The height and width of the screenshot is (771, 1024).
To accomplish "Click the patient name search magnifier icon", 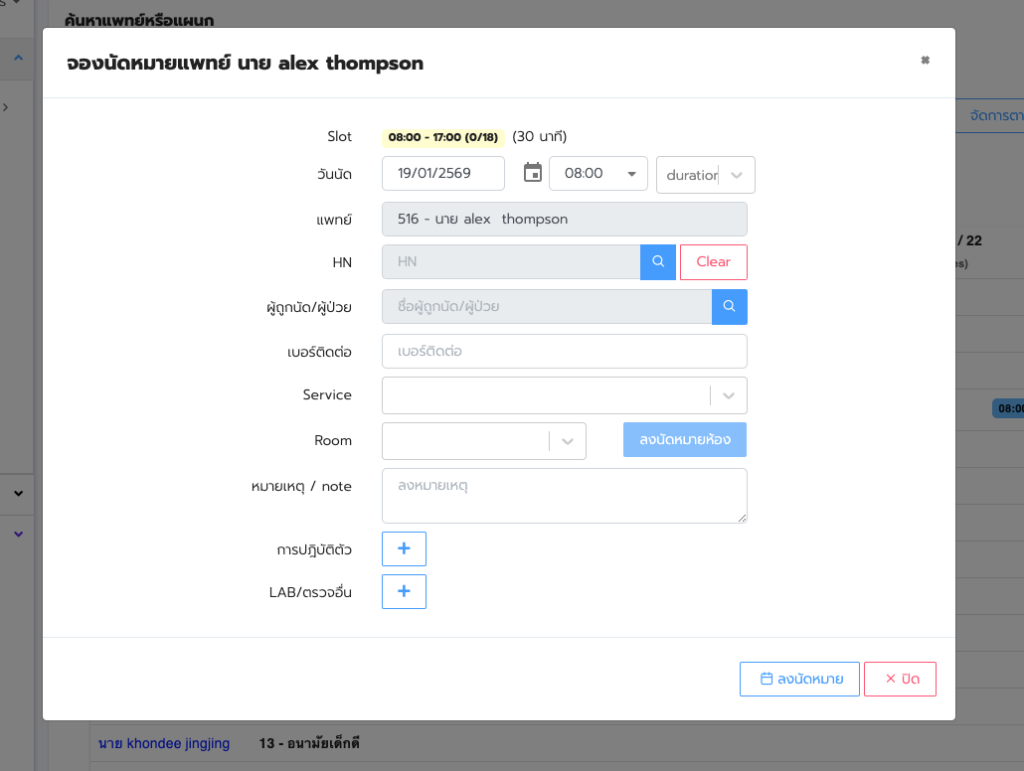I will [x=729, y=307].
